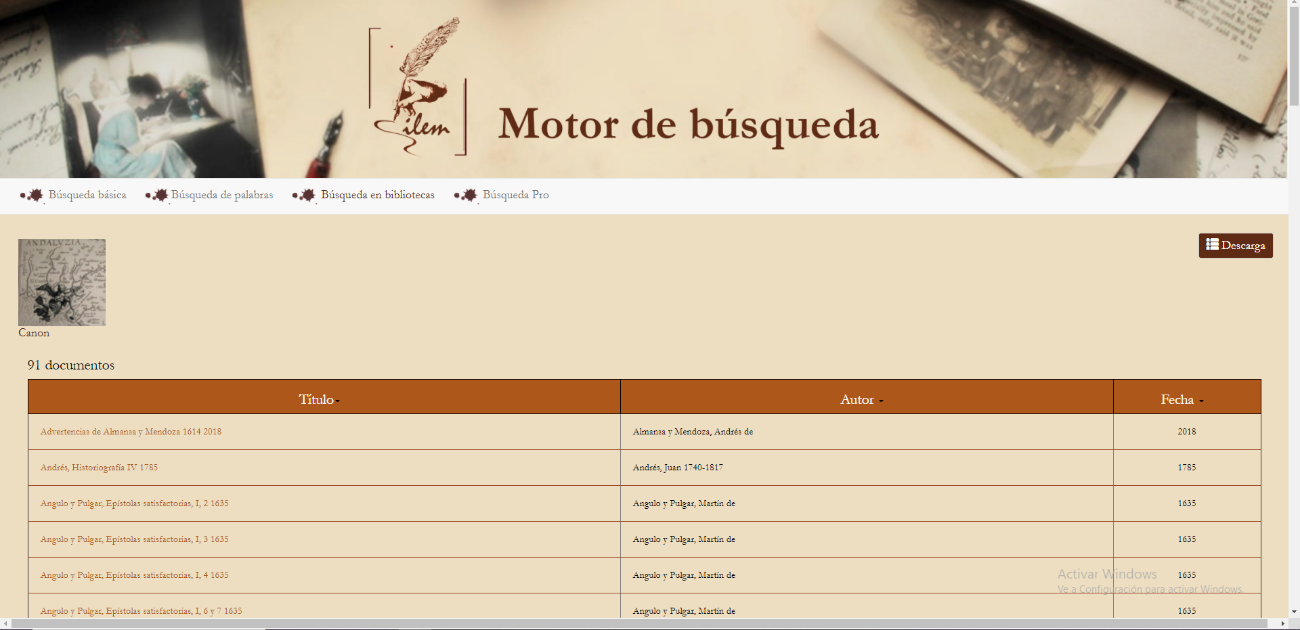The width and height of the screenshot is (1300, 630).
Task: Click the vertical page scrollbar
Action: (x=1293, y=300)
